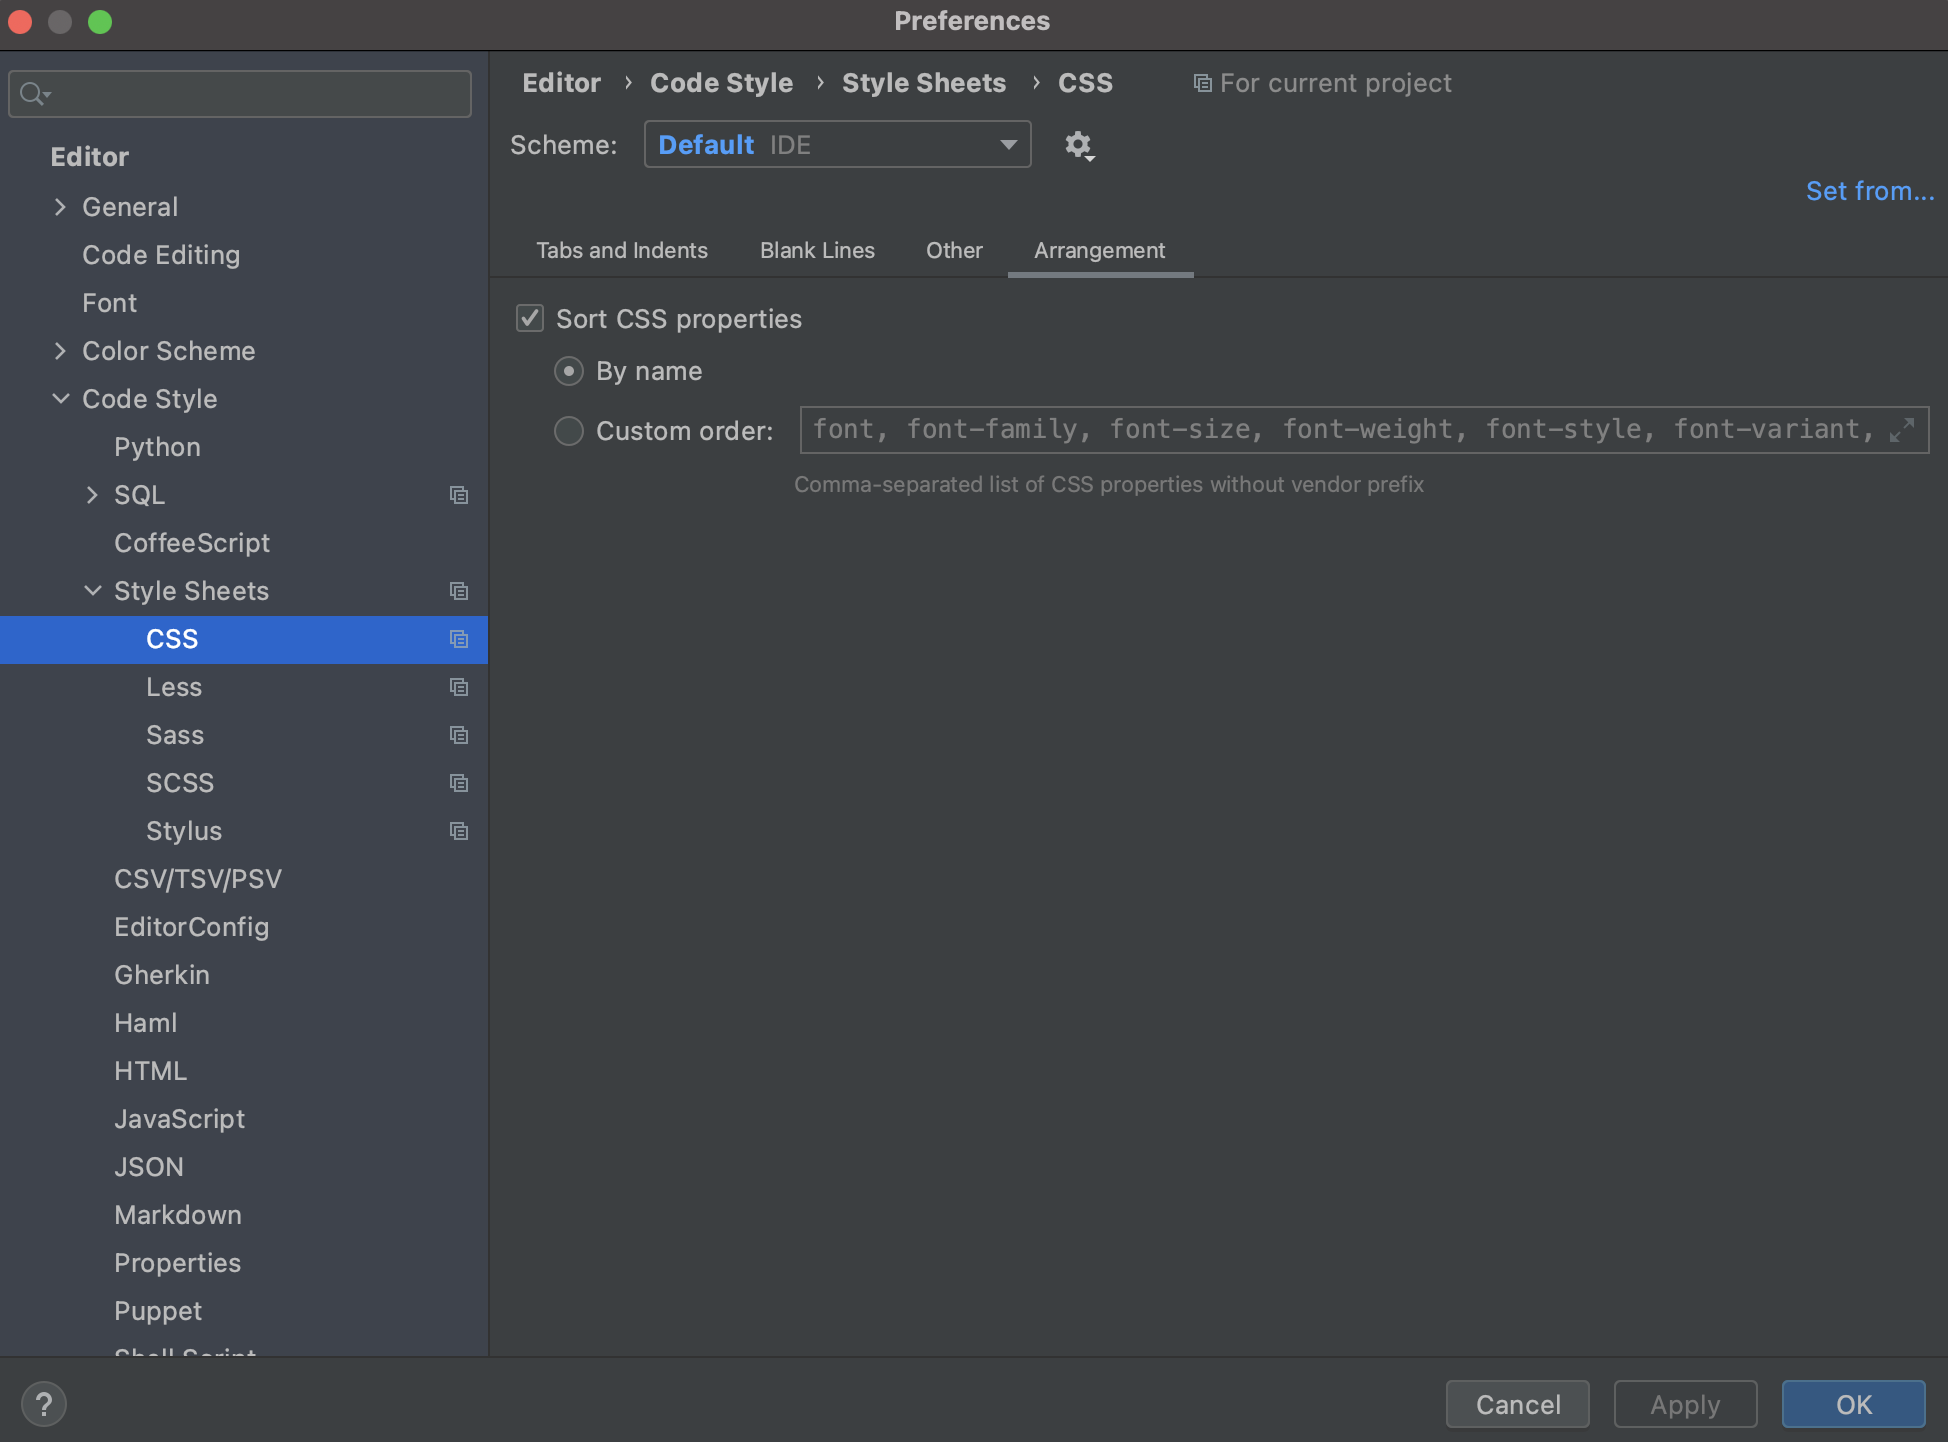Open the scheme actions gear menu

point(1079,146)
